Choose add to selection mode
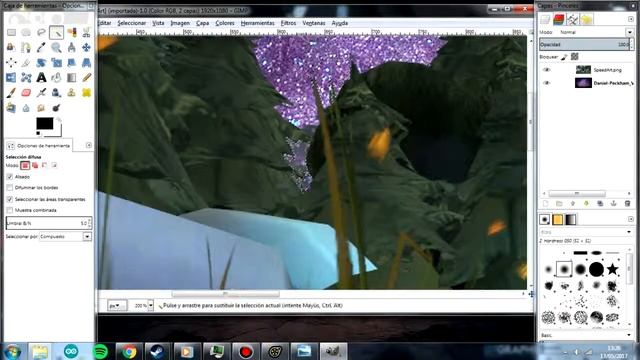The width and height of the screenshot is (640, 360). [35, 165]
